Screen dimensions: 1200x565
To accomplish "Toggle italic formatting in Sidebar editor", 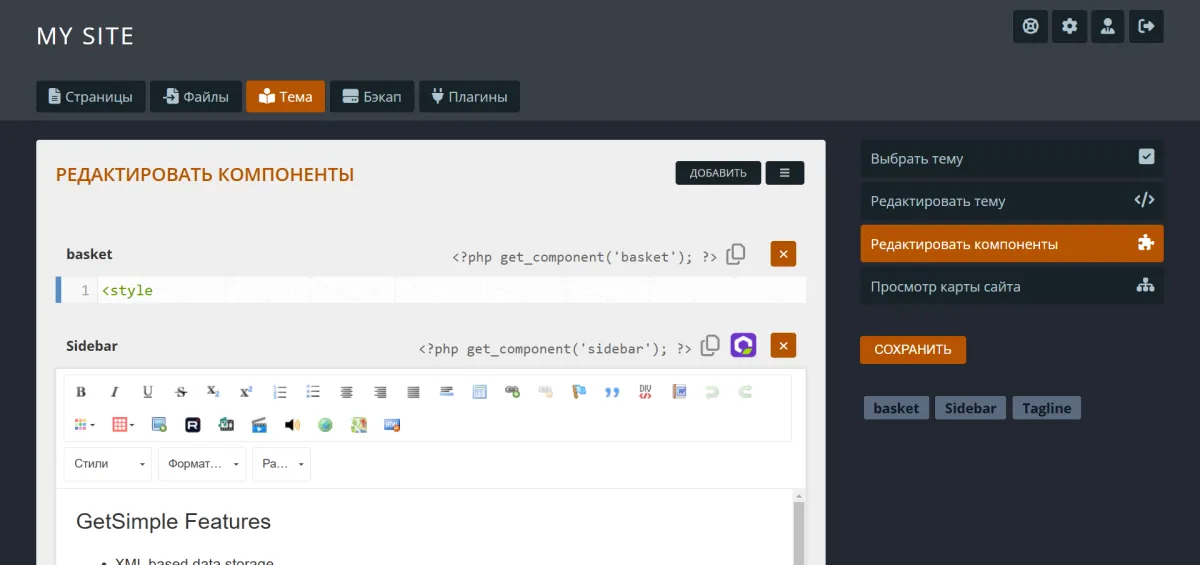I will [114, 392].
